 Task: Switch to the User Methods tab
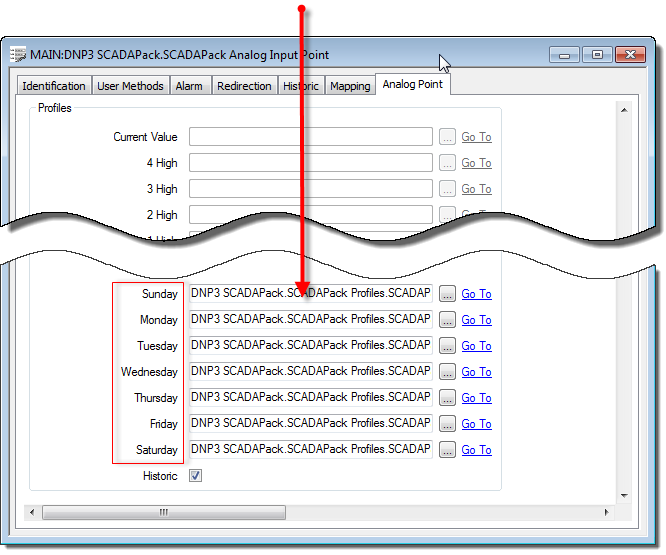tap(130, 86)
